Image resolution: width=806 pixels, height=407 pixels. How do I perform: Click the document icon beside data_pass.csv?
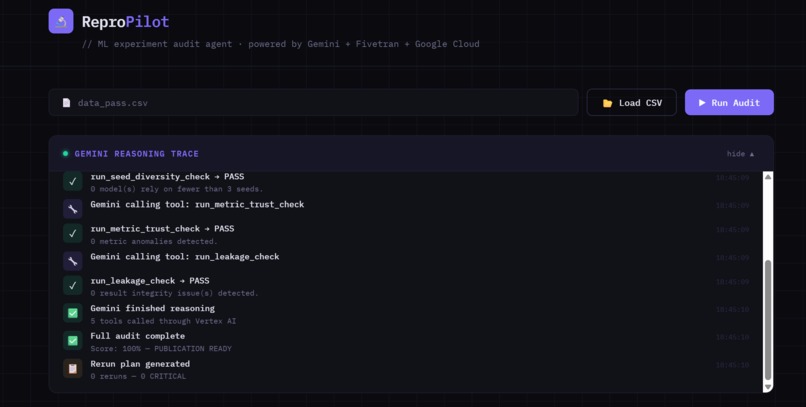66,103
